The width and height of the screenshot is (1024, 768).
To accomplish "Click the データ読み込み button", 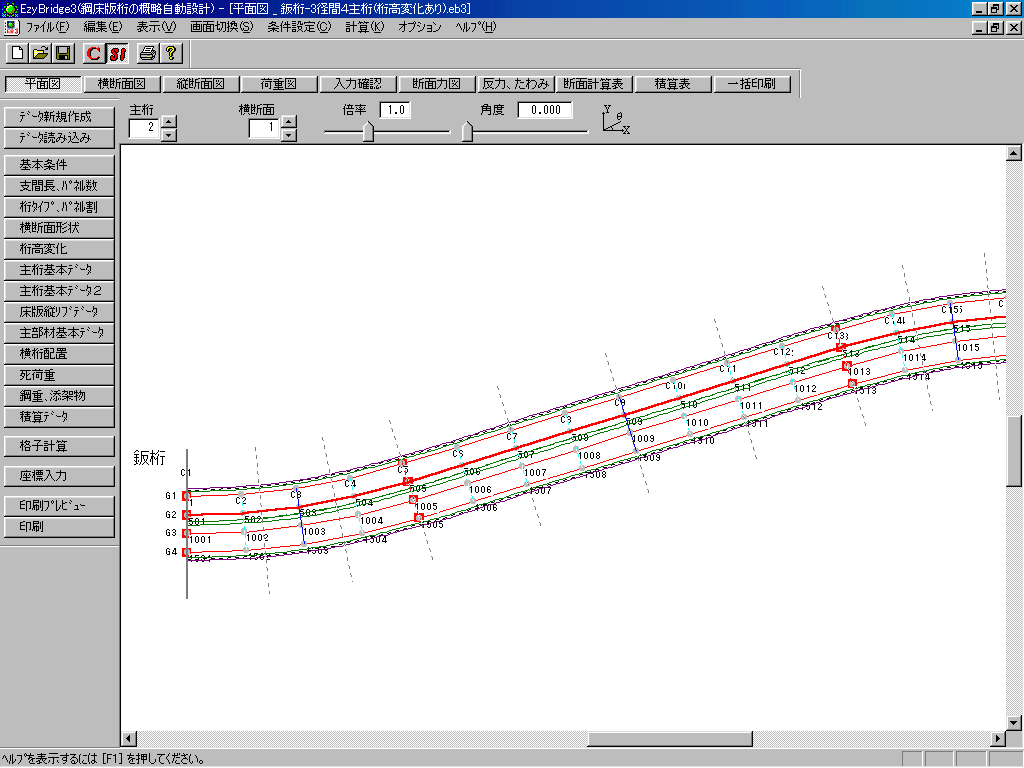I will (x=59, y=138).
